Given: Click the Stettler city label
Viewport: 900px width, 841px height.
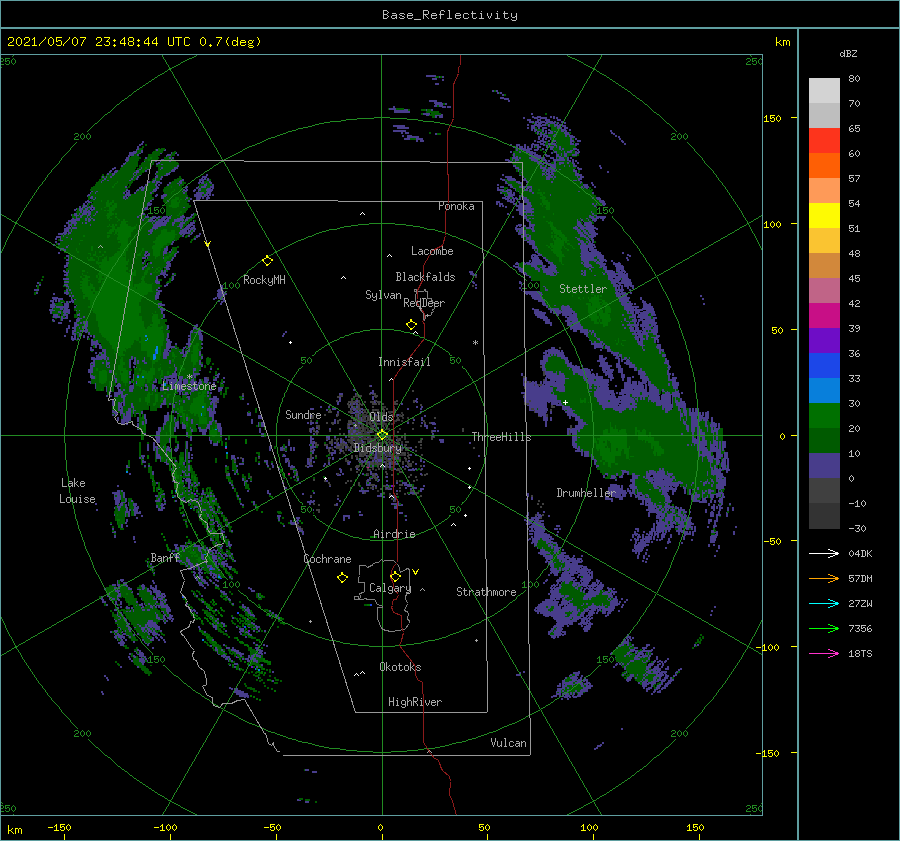Looking at the screenshot, I should pyautogui.click(x=583, y=289).
